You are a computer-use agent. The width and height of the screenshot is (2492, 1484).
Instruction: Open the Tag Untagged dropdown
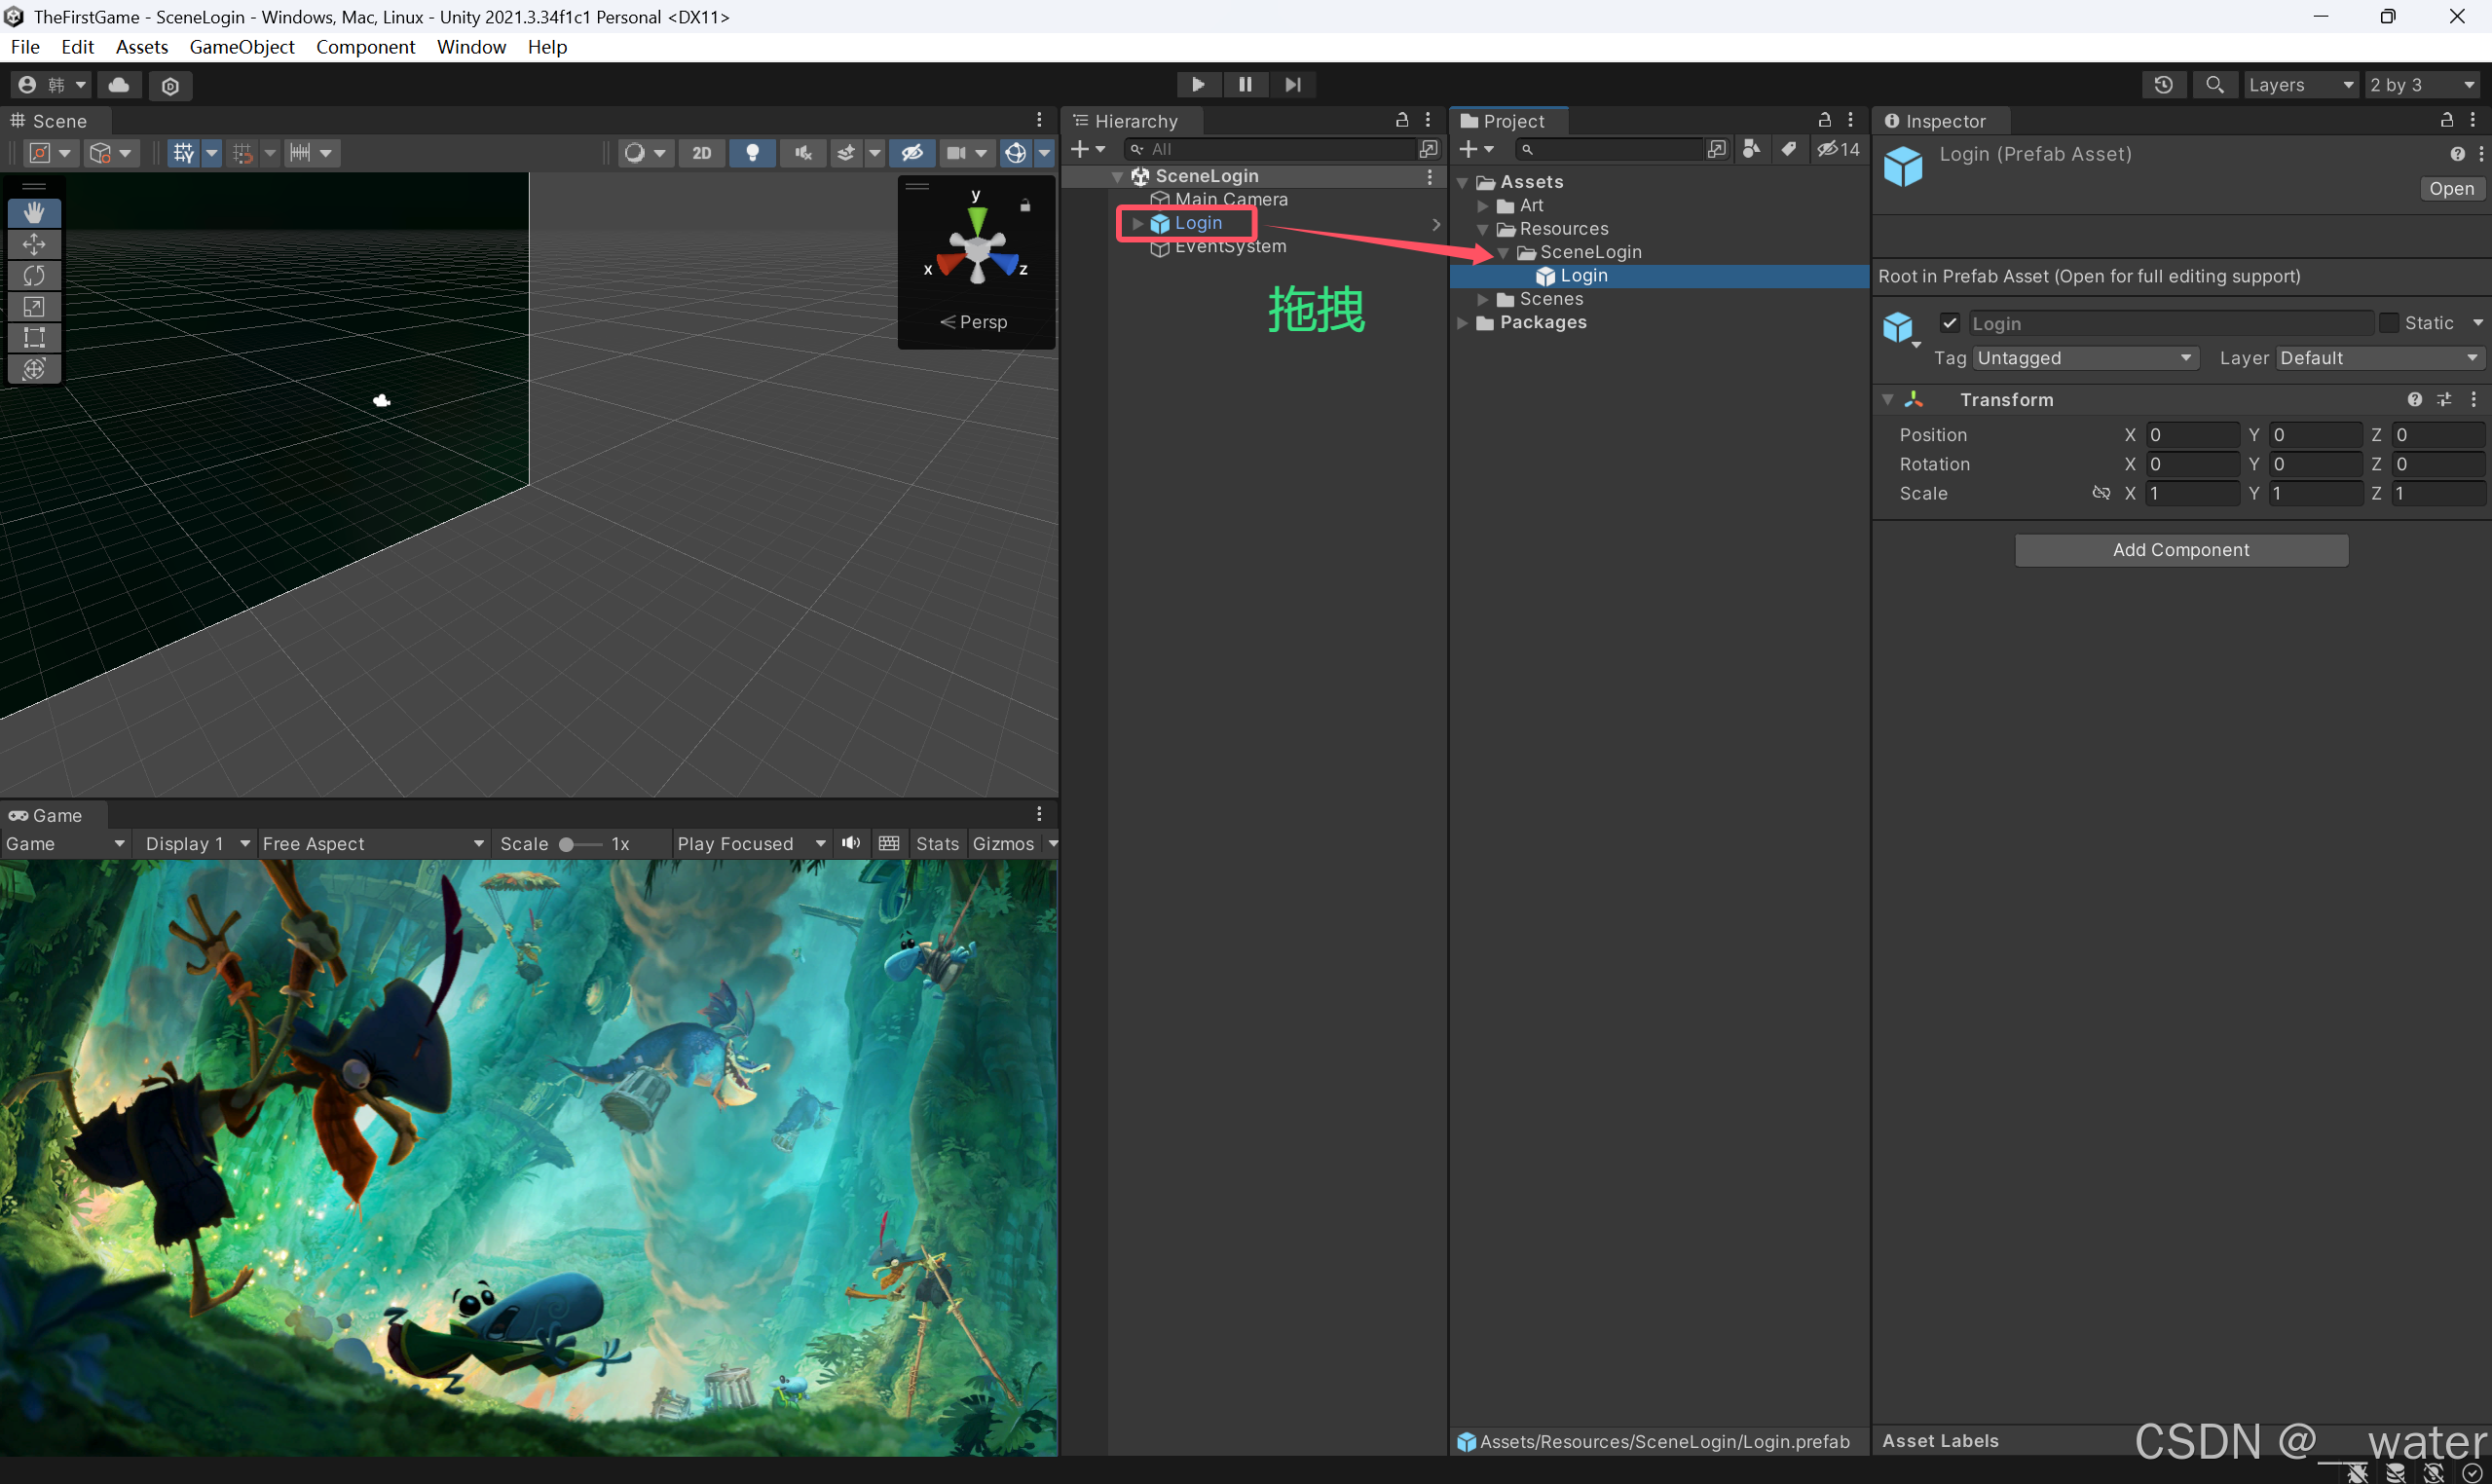click(x=2084, y=358)
